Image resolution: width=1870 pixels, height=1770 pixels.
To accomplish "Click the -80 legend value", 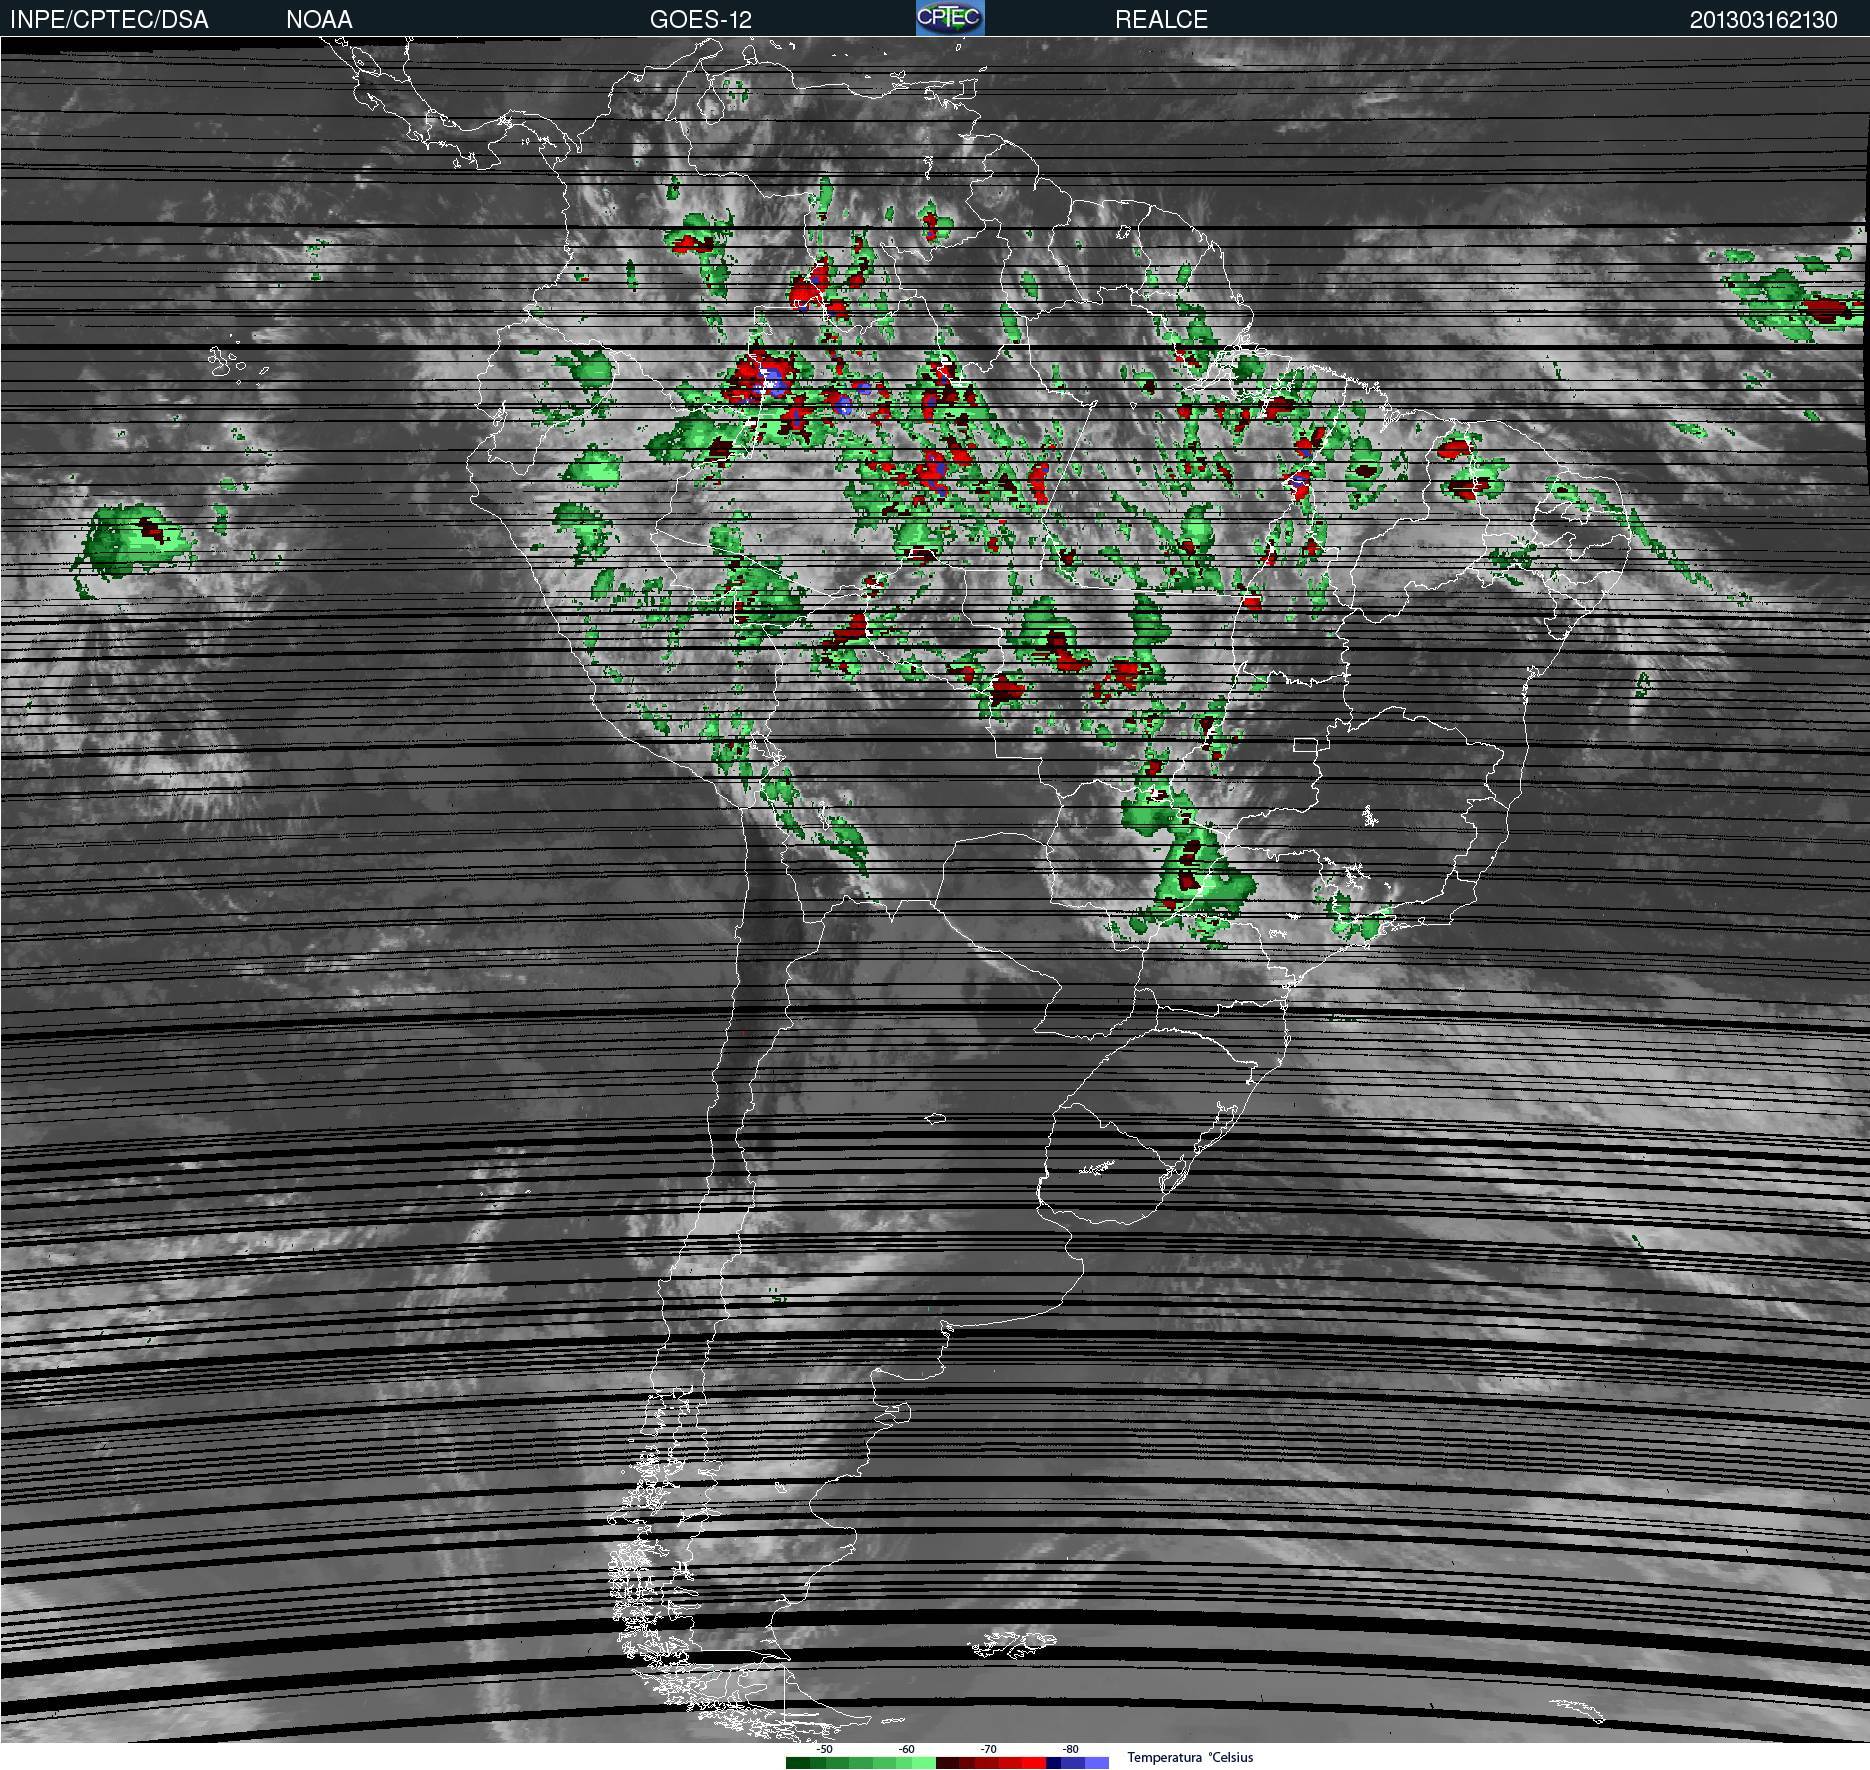I will pyautogui.click(x=1070, y=1749).
